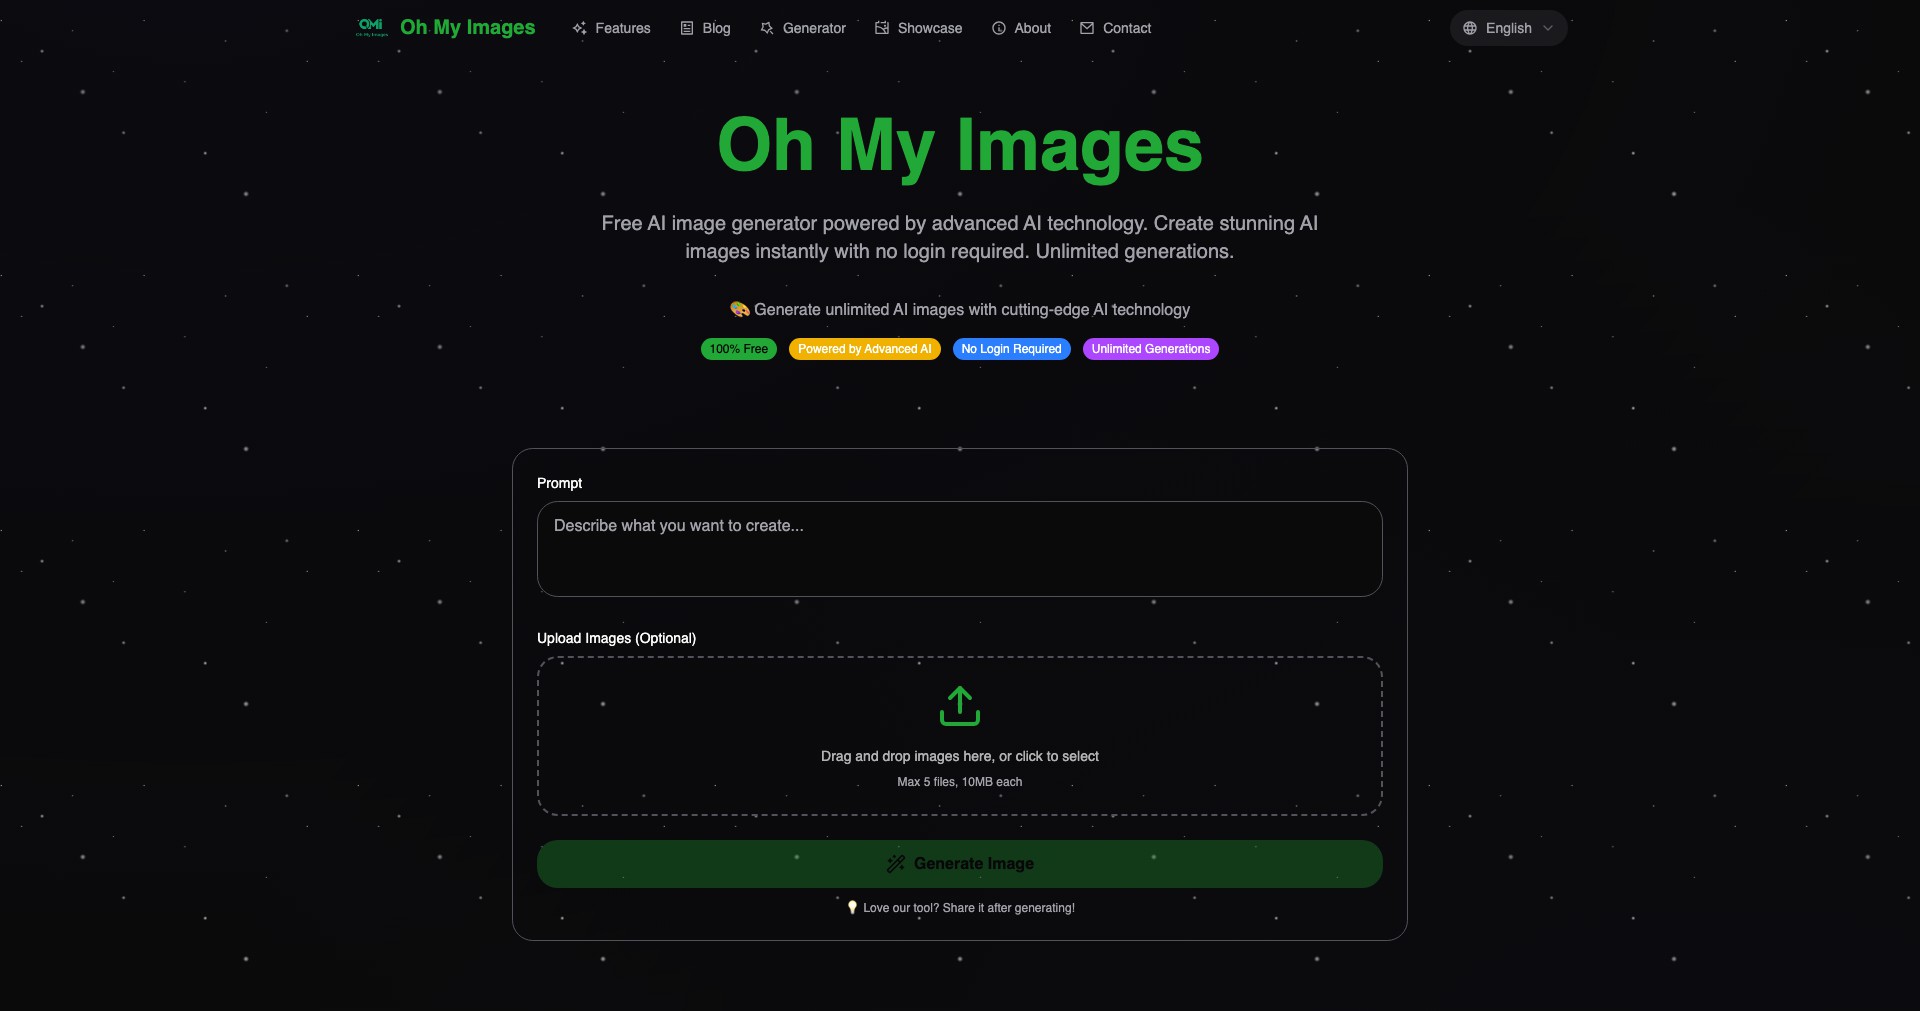
Task: Click the Generator wand icon
Action: pyautogui.click(x=767, y=28)
